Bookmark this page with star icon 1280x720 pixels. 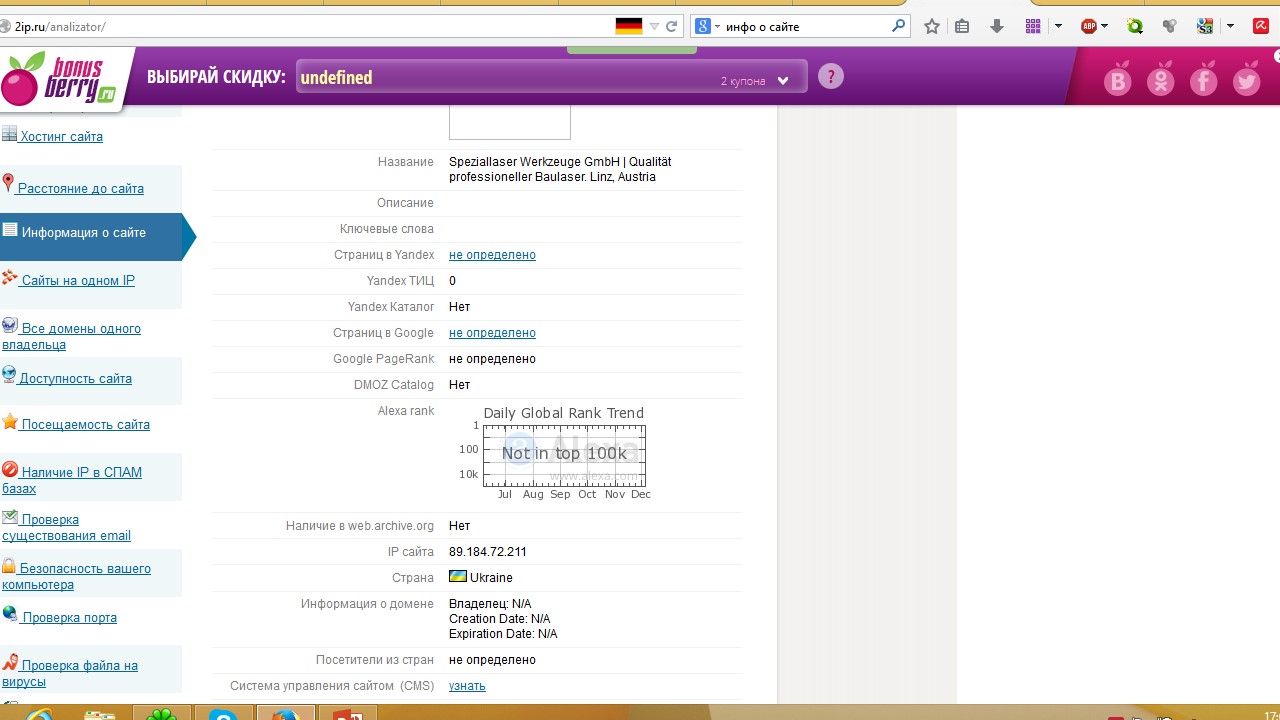pos(932,27)
